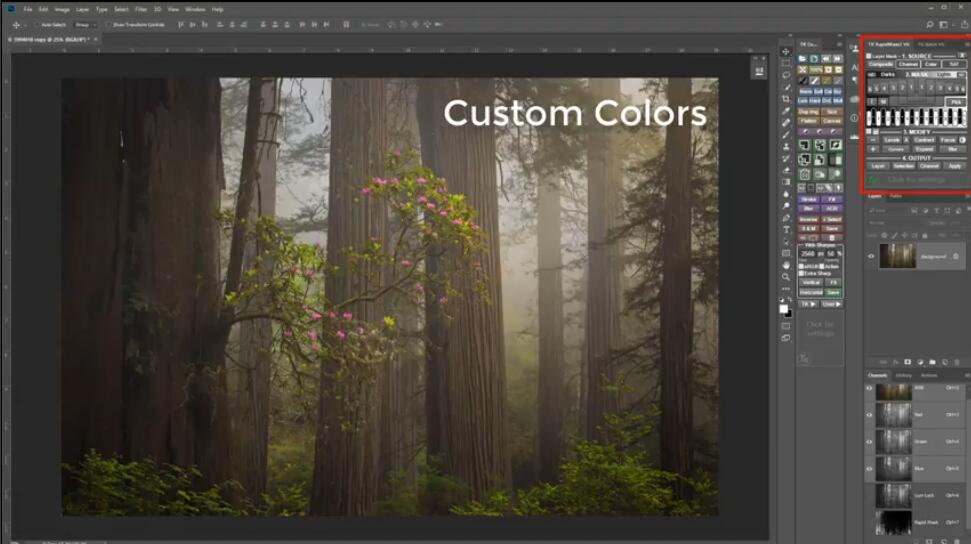
Task: Select the Hand tool
Action: (x=786, y=266)
